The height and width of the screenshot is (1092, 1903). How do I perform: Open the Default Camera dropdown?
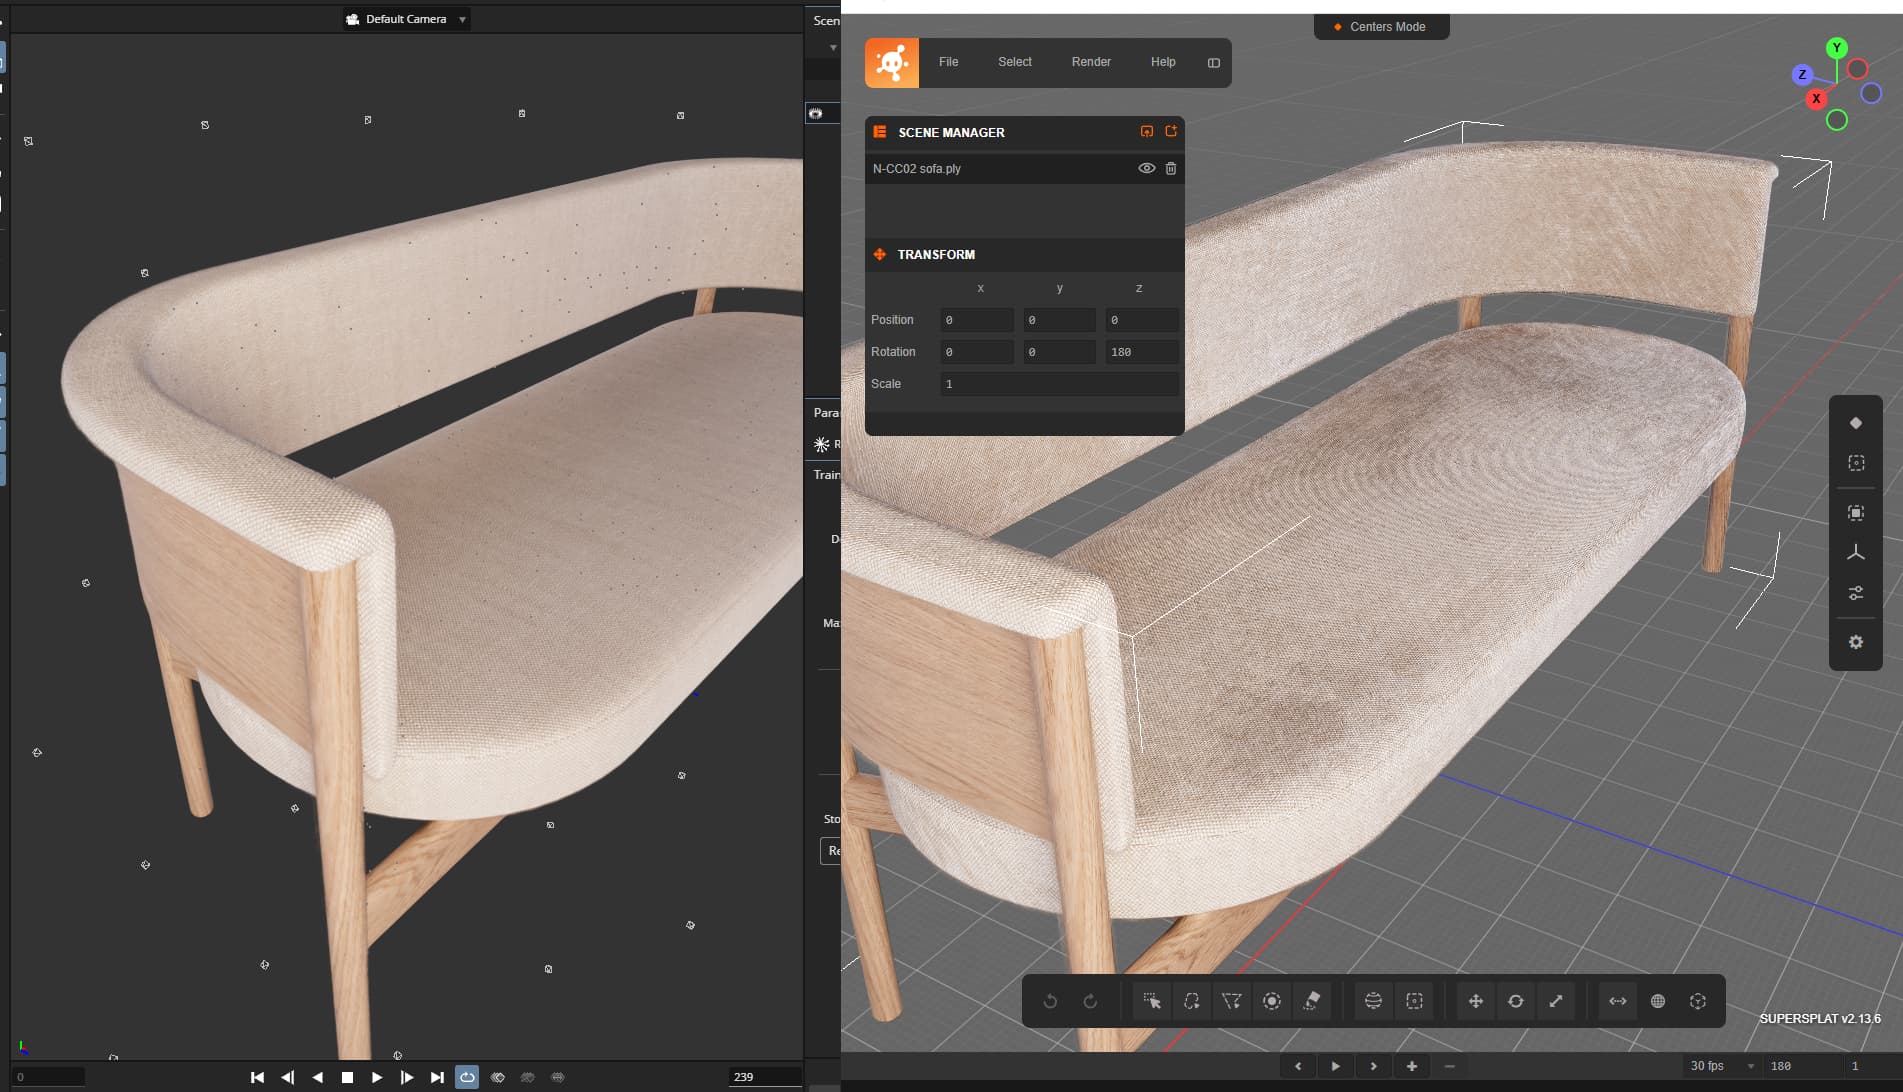coord(406,19)
